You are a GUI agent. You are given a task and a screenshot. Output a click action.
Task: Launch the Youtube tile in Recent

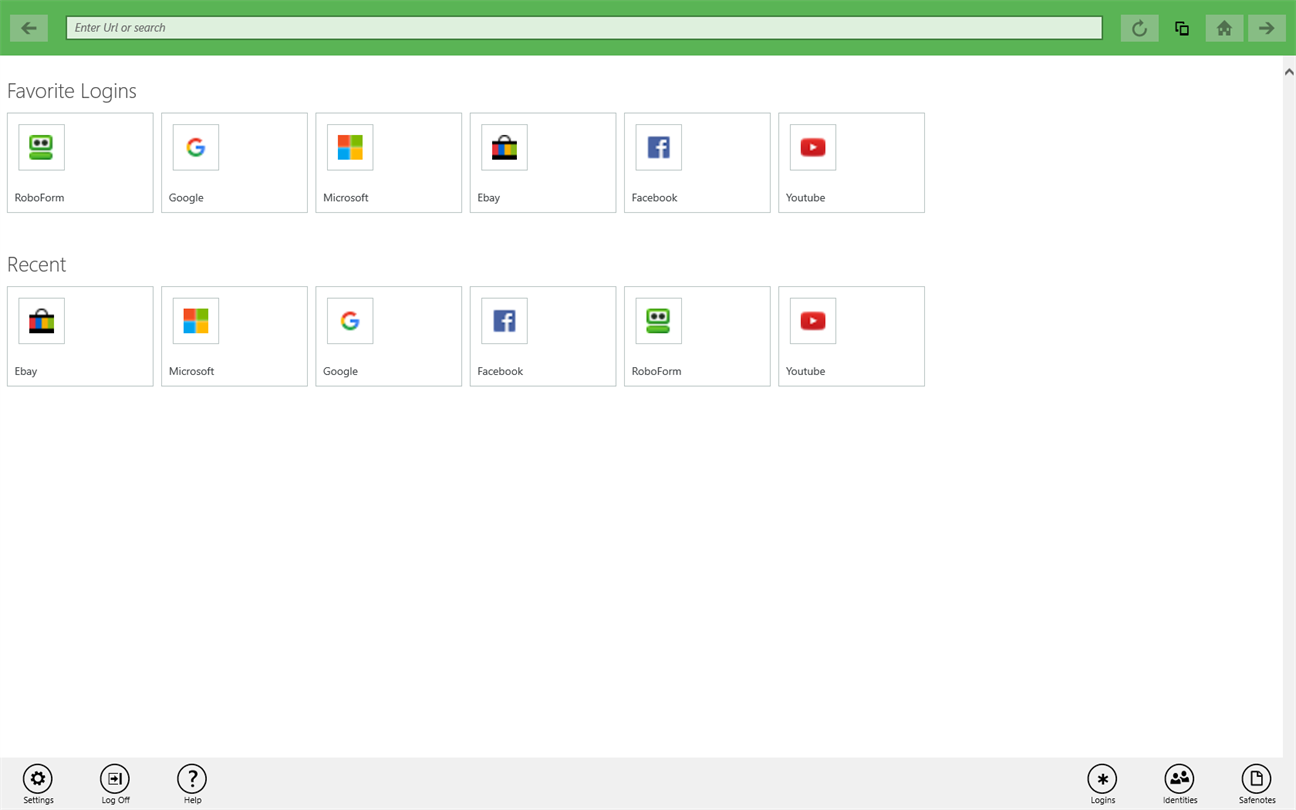[851, 336]
